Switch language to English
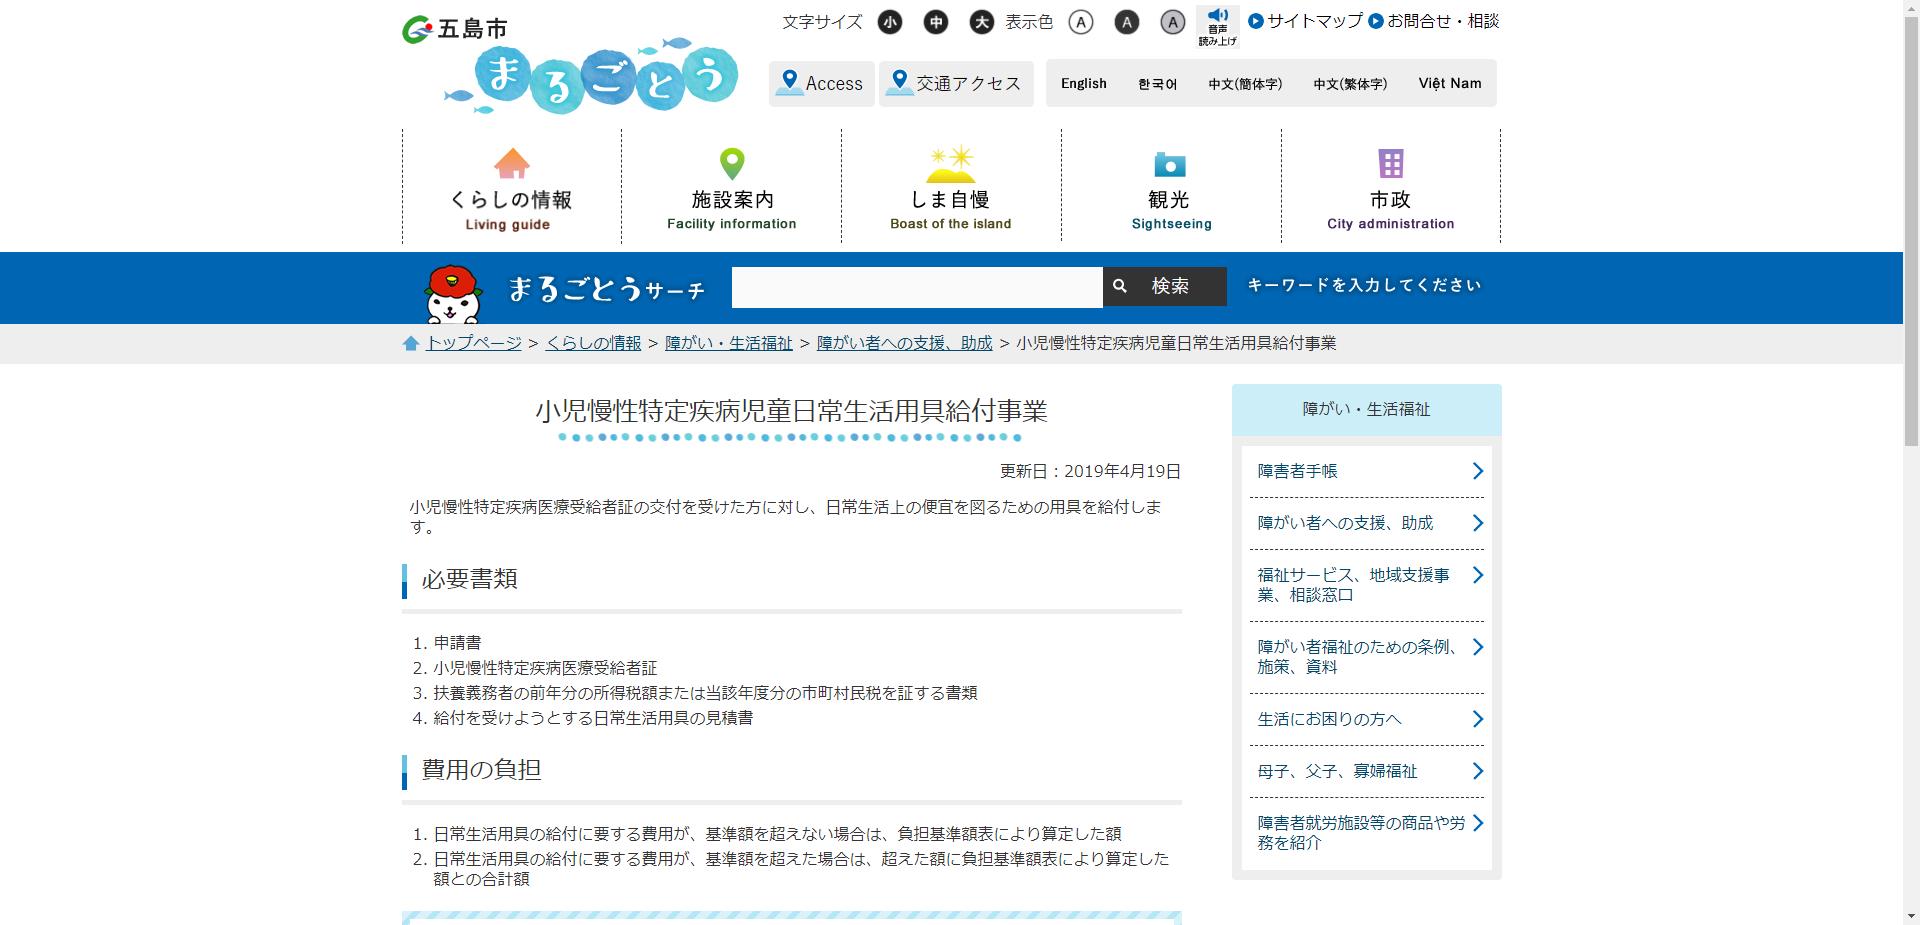 click(x=1083, y=83)
